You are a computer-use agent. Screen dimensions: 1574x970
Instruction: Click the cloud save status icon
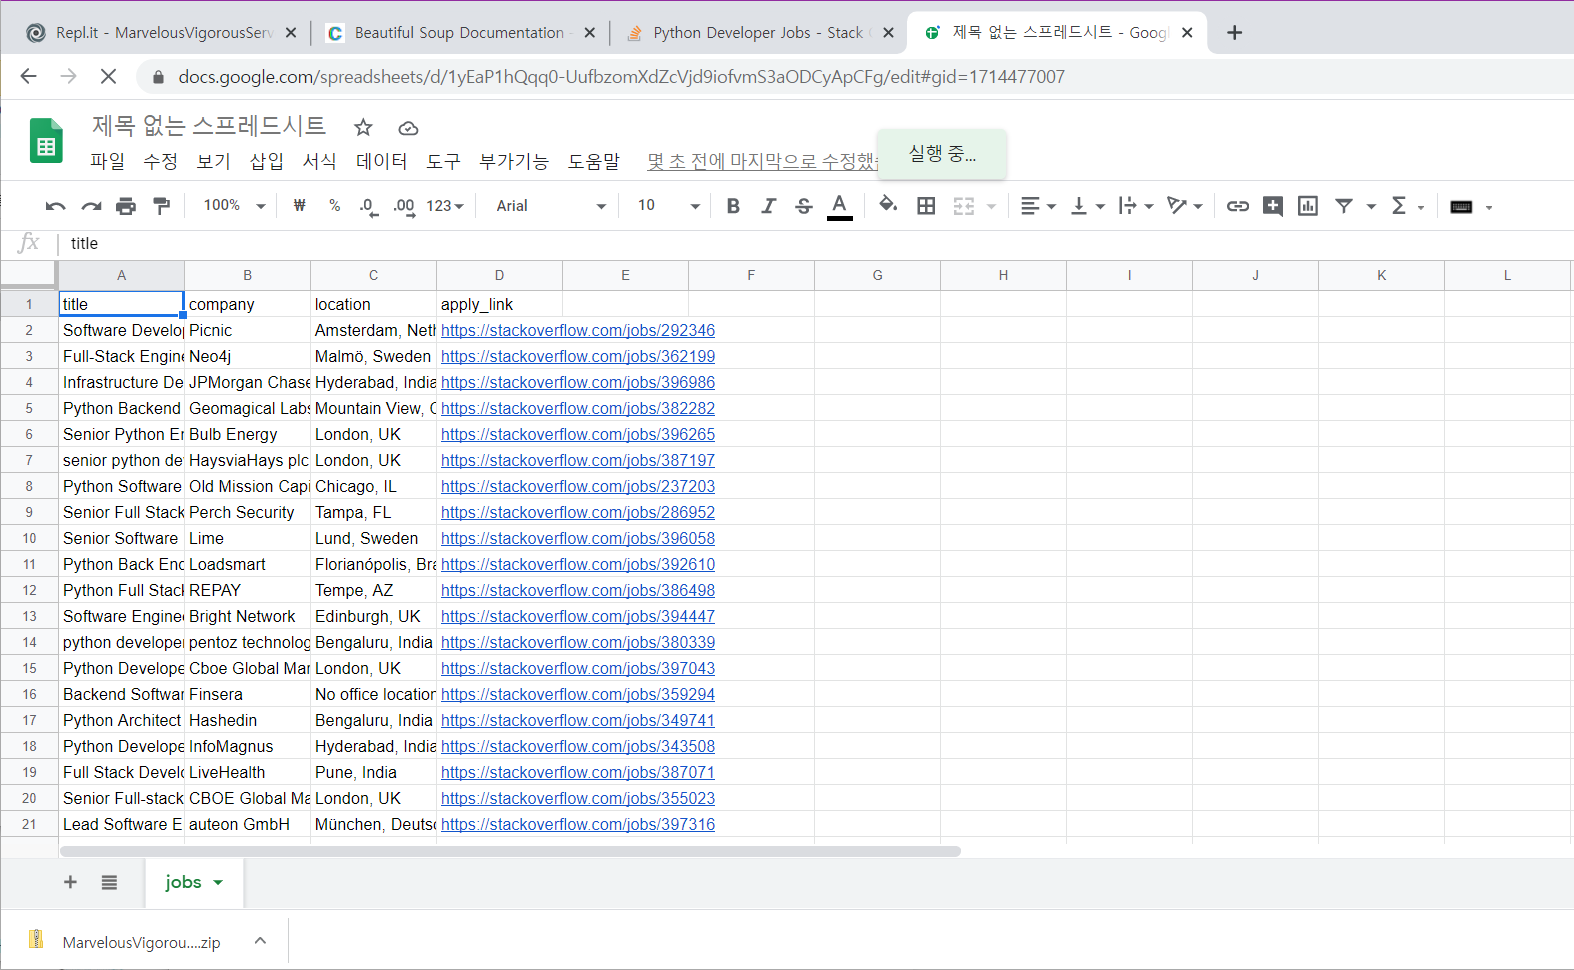coord(408,128)
